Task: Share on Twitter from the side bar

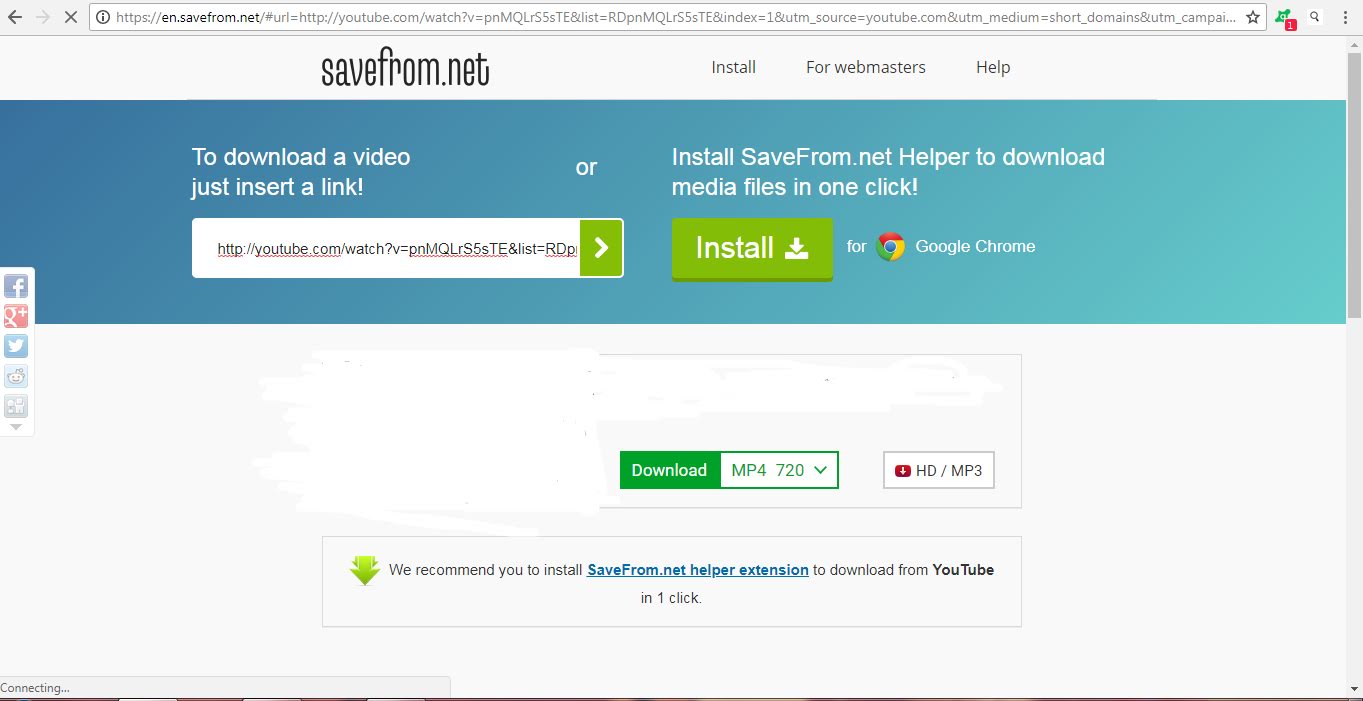Action: (x=16, y=347)
